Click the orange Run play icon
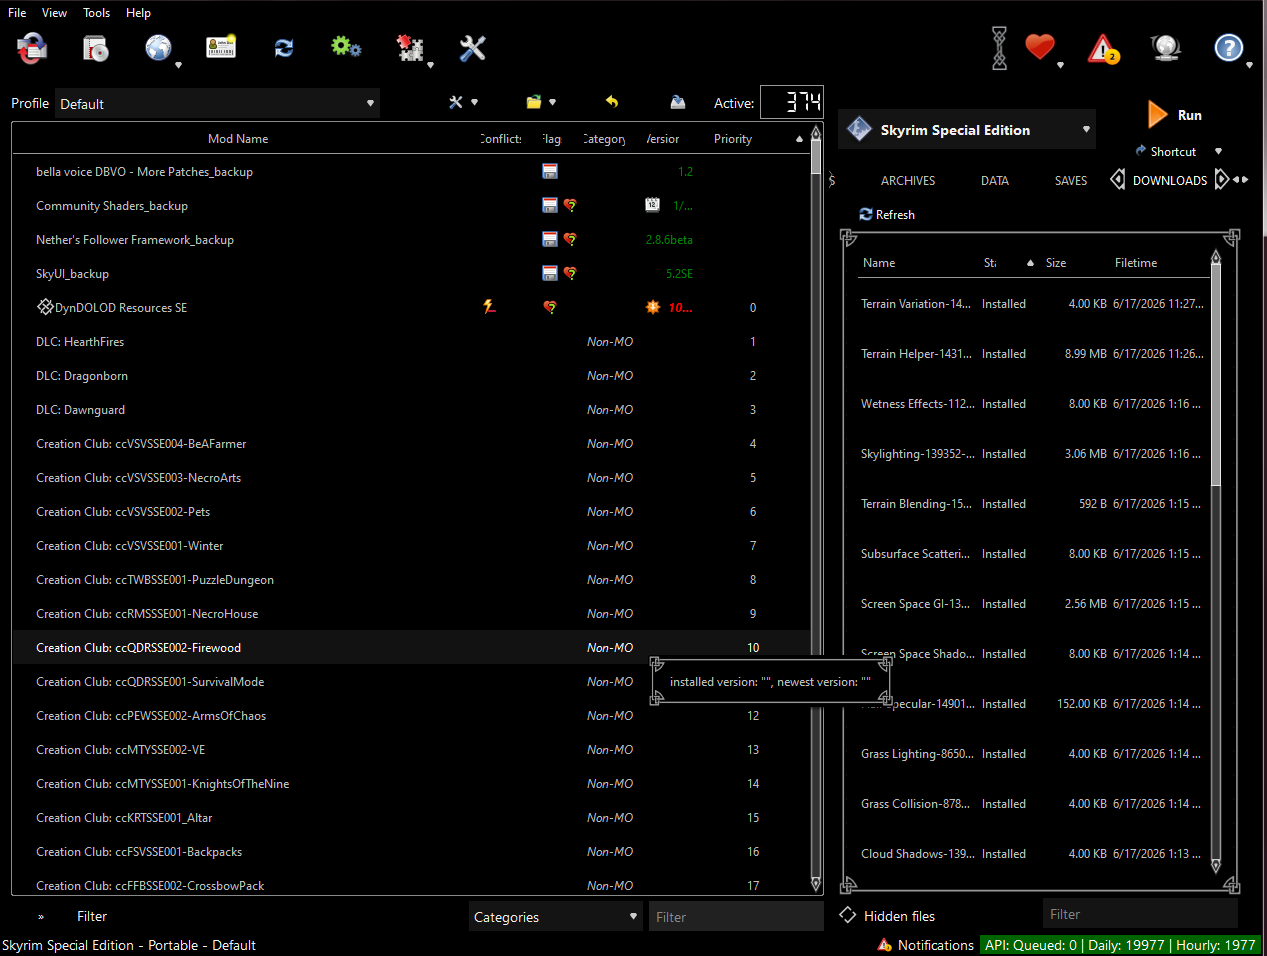 [x=1158, y=115]
